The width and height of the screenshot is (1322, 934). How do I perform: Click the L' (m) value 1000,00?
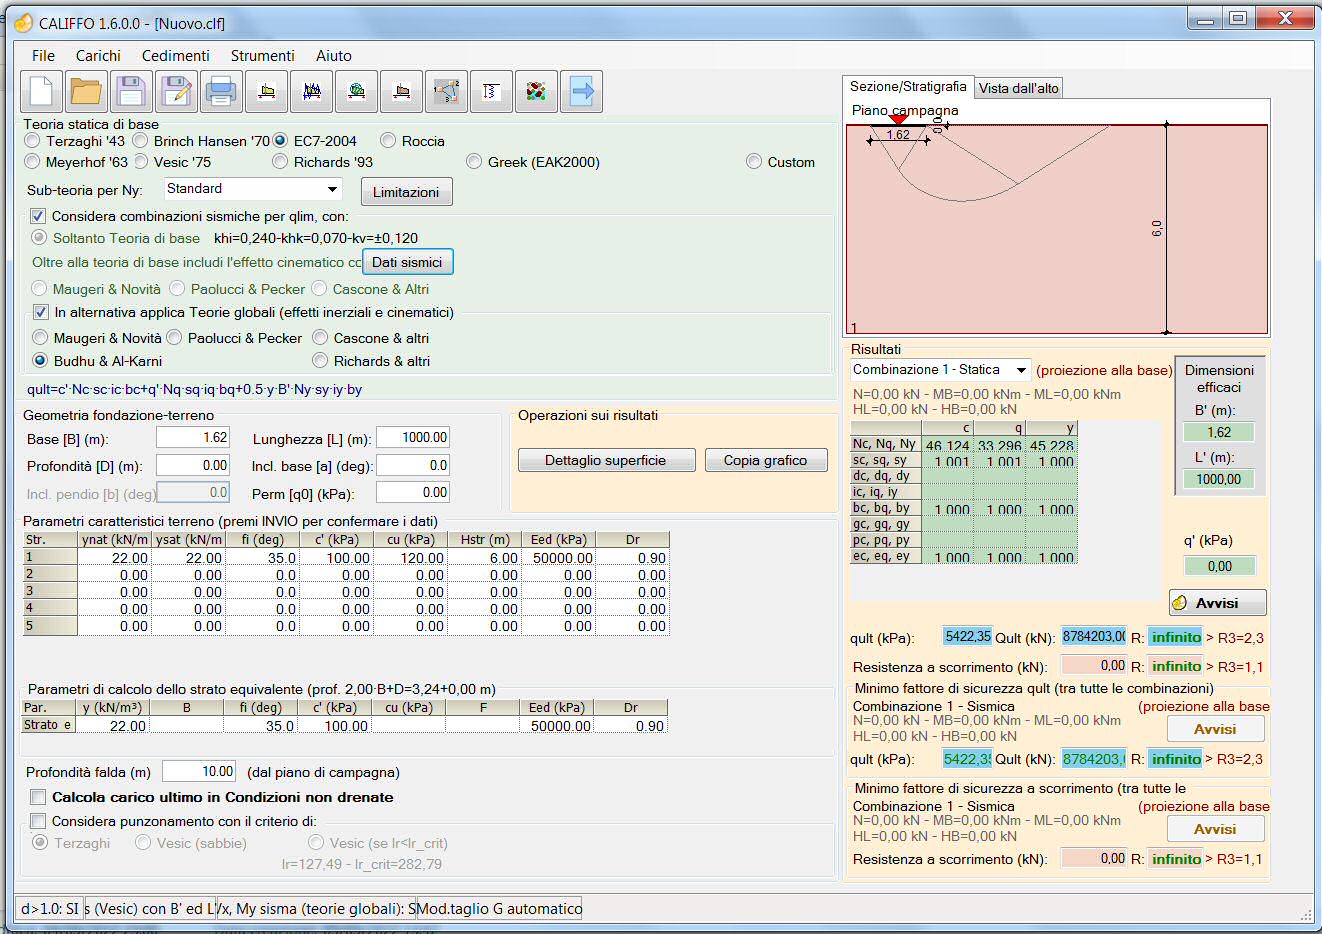pyautogui.click(x=1219, y=479)
